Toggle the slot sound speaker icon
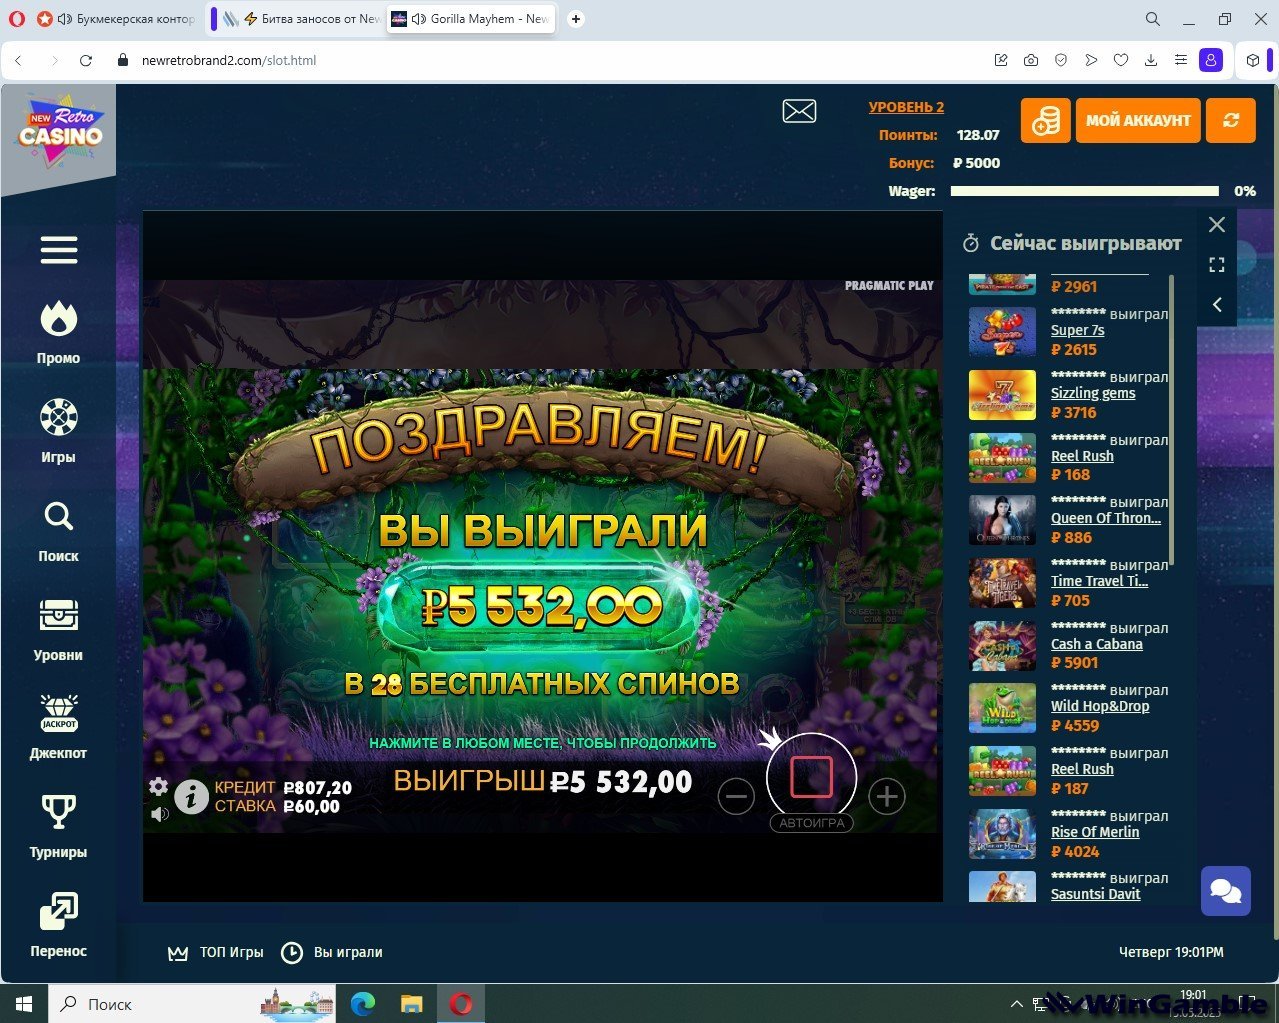 tap(159, 814)
